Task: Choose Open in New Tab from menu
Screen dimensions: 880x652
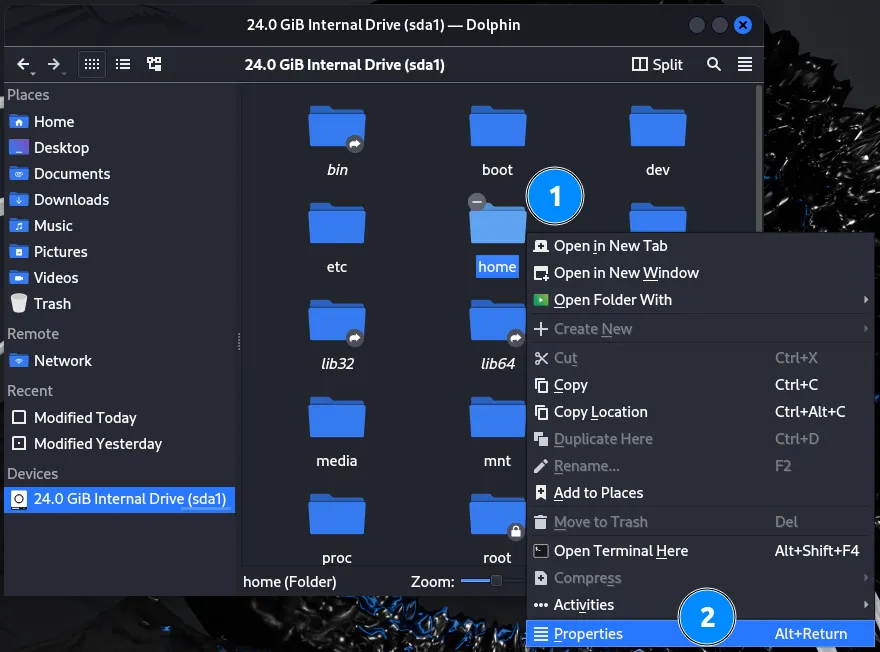Action: point(612,246)
